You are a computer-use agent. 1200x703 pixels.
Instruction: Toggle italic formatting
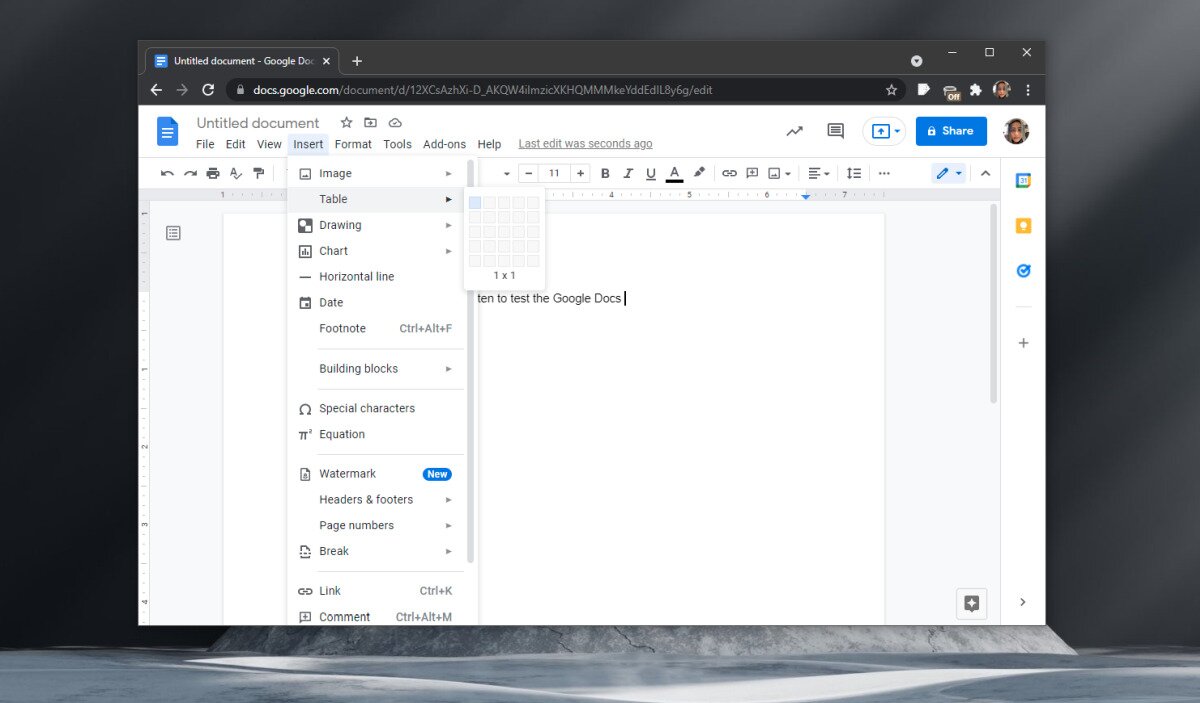628,172
